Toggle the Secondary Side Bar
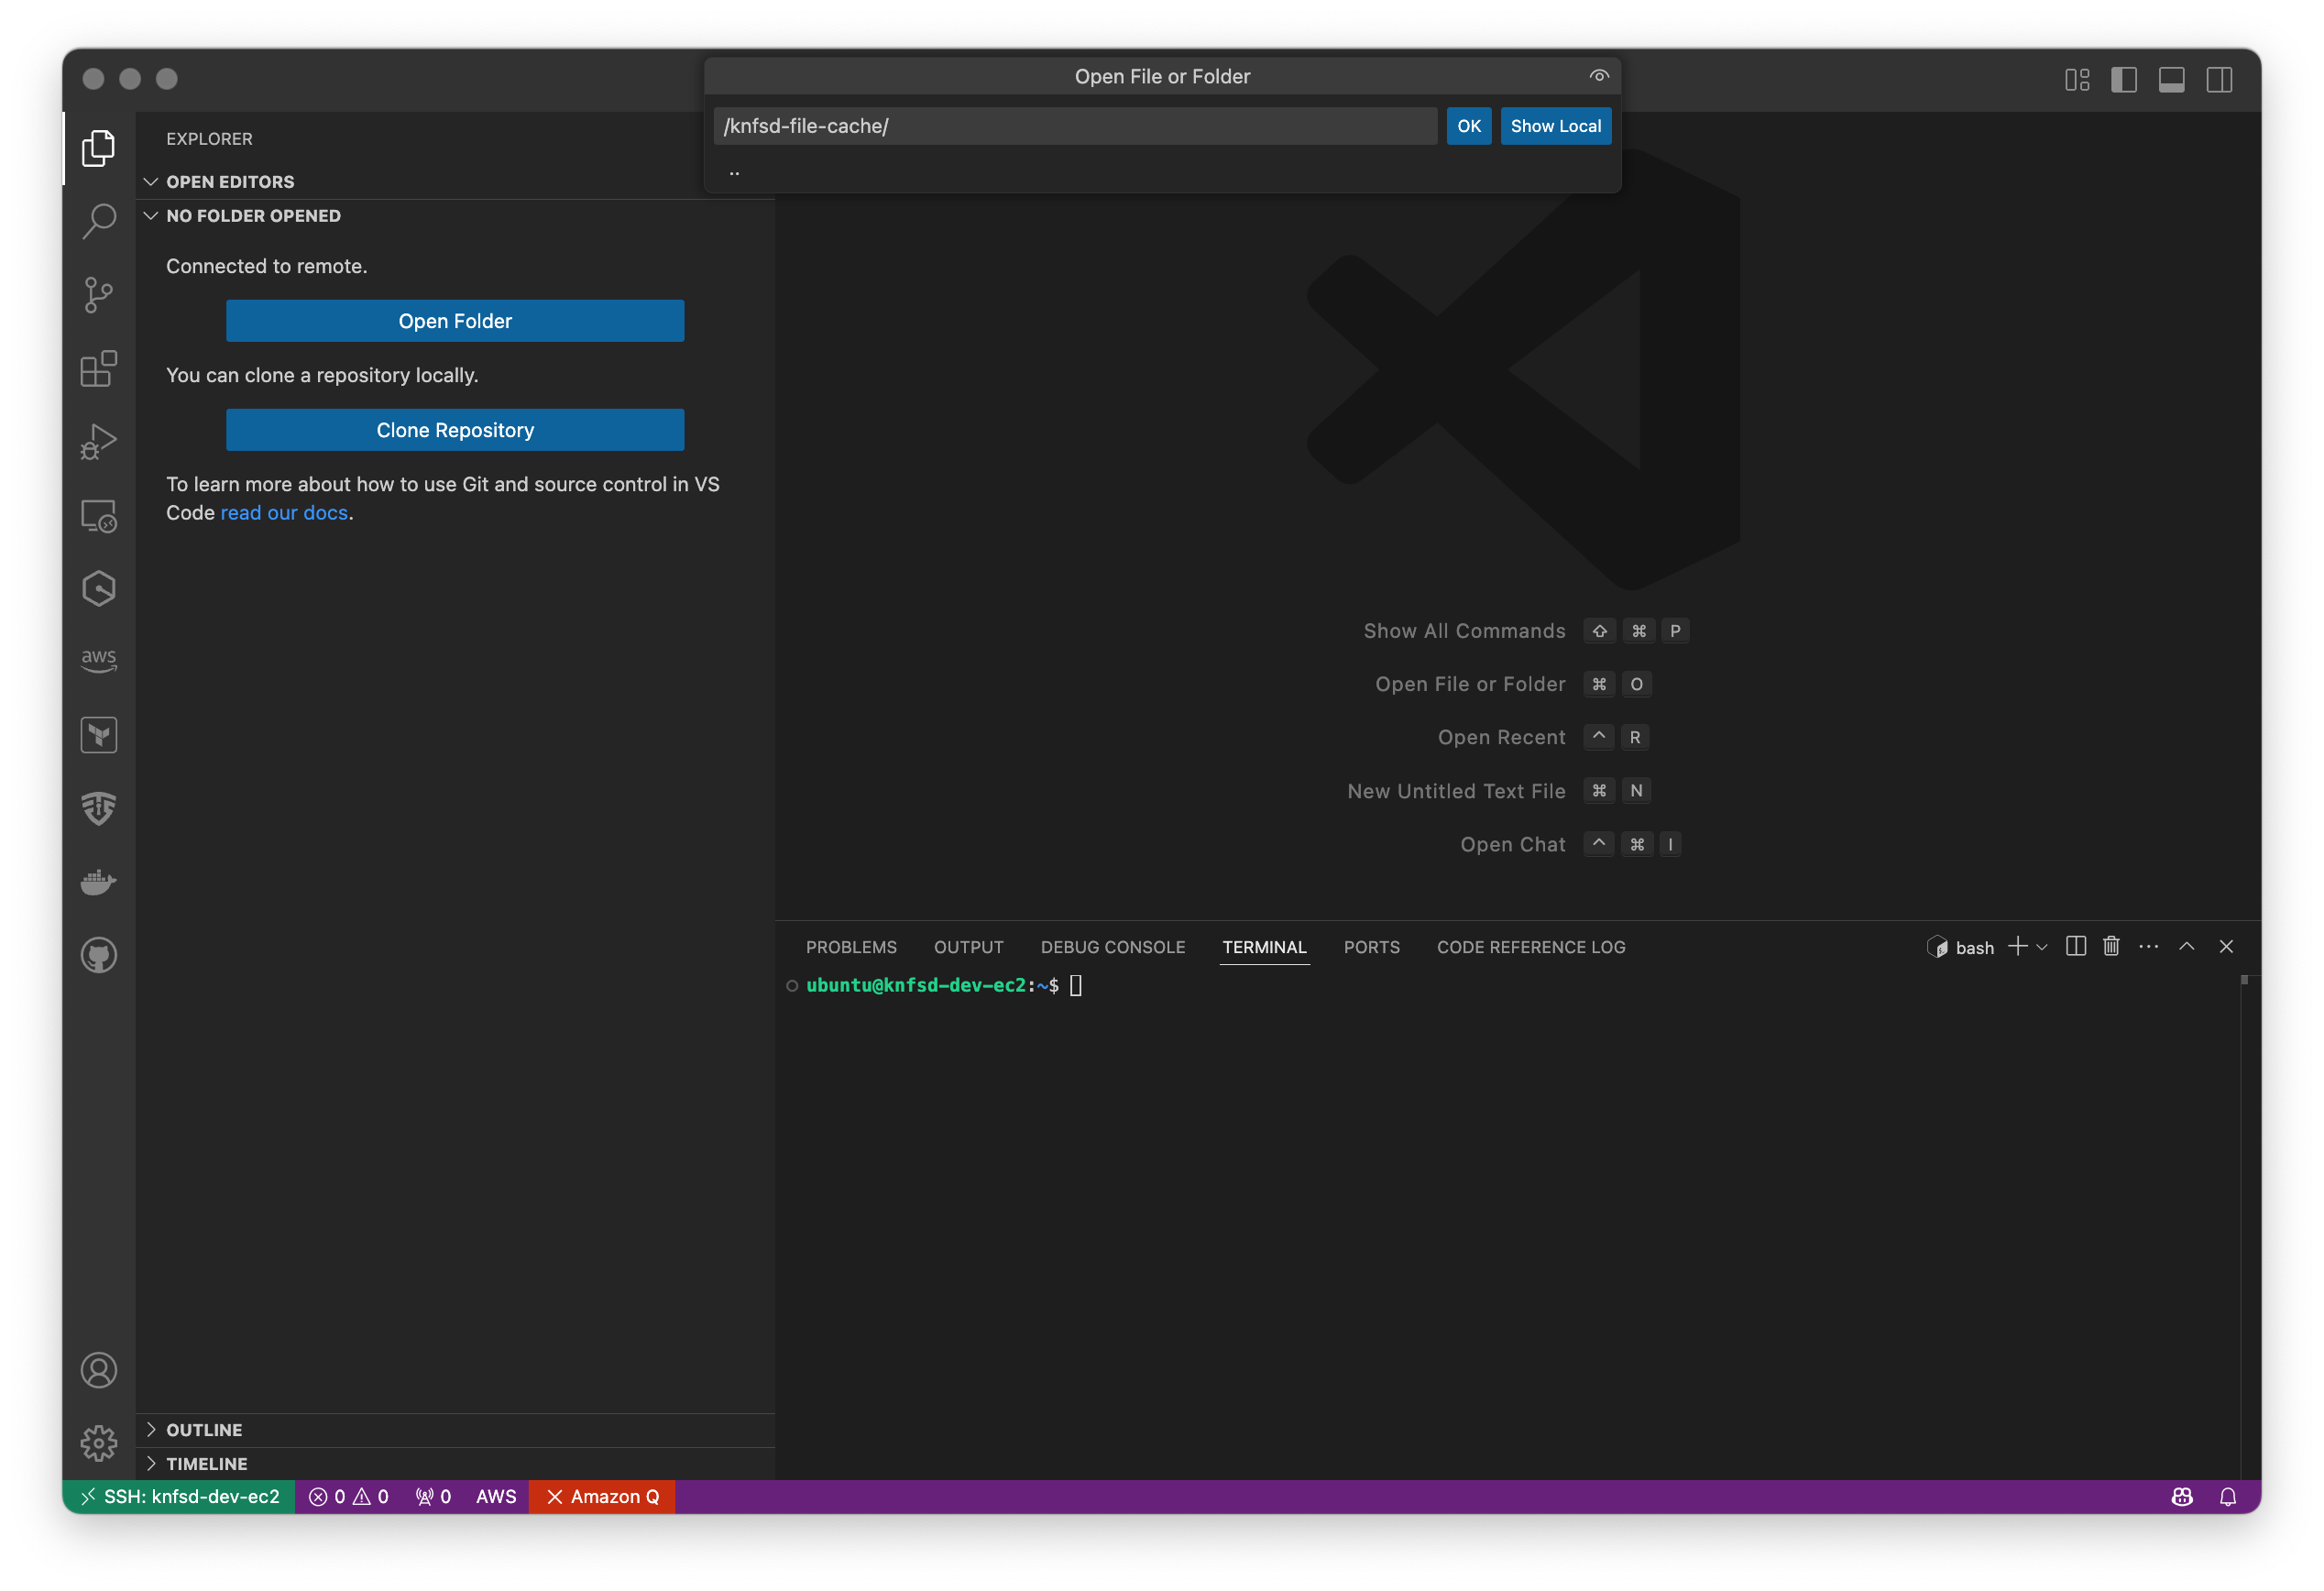Image resolution: width=2324 pixels, height=1591 pixels. (x=2219, y=79)
